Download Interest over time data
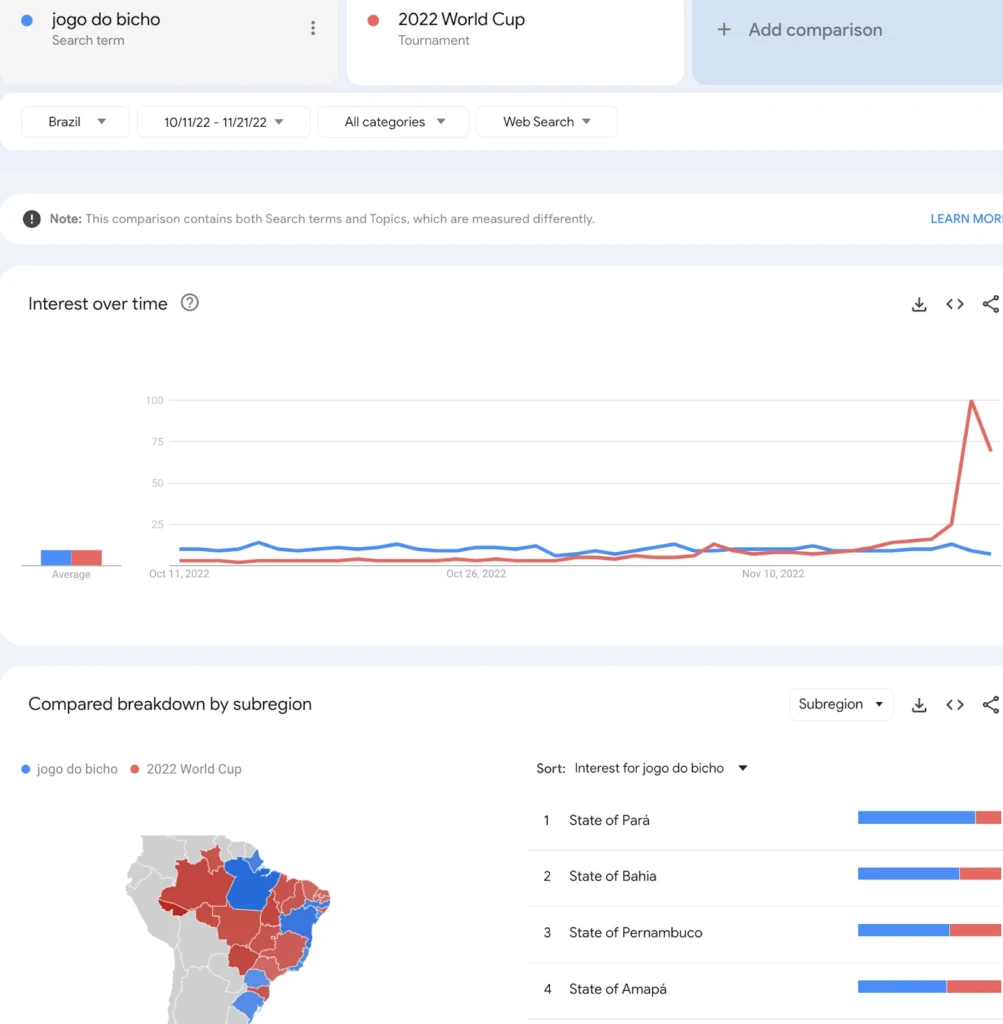 click(x=919, y=304)
